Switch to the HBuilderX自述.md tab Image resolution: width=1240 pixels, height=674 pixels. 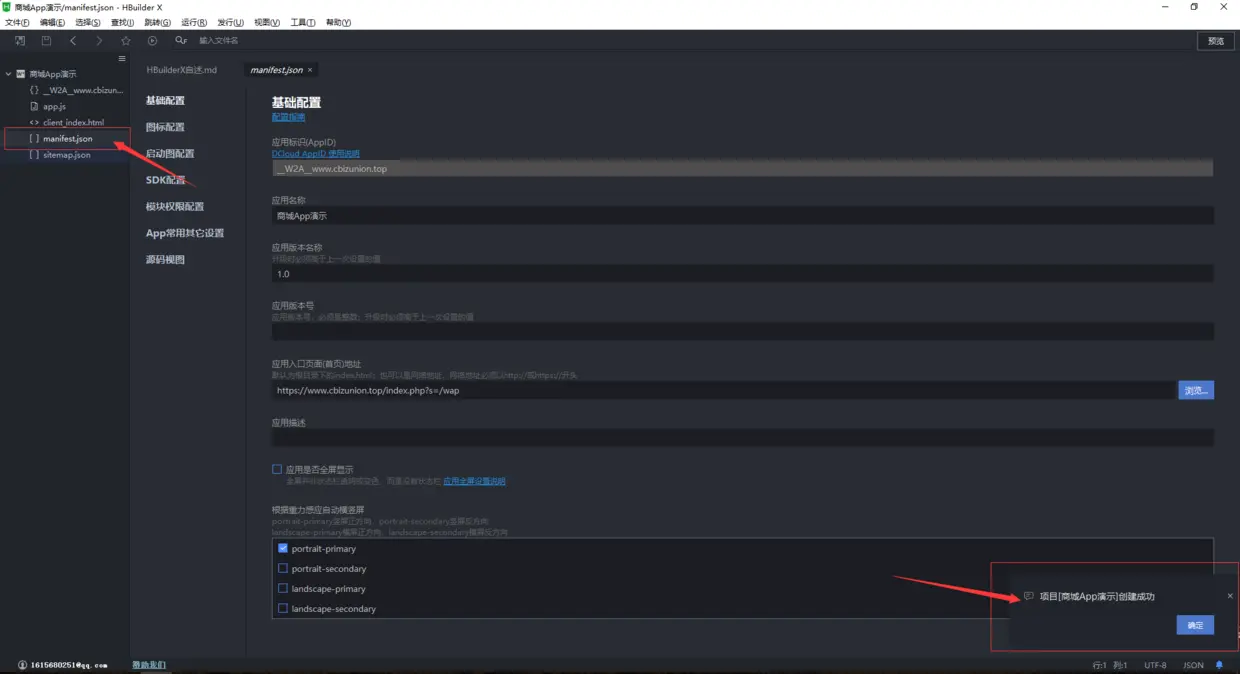click(x=182, y=70)
